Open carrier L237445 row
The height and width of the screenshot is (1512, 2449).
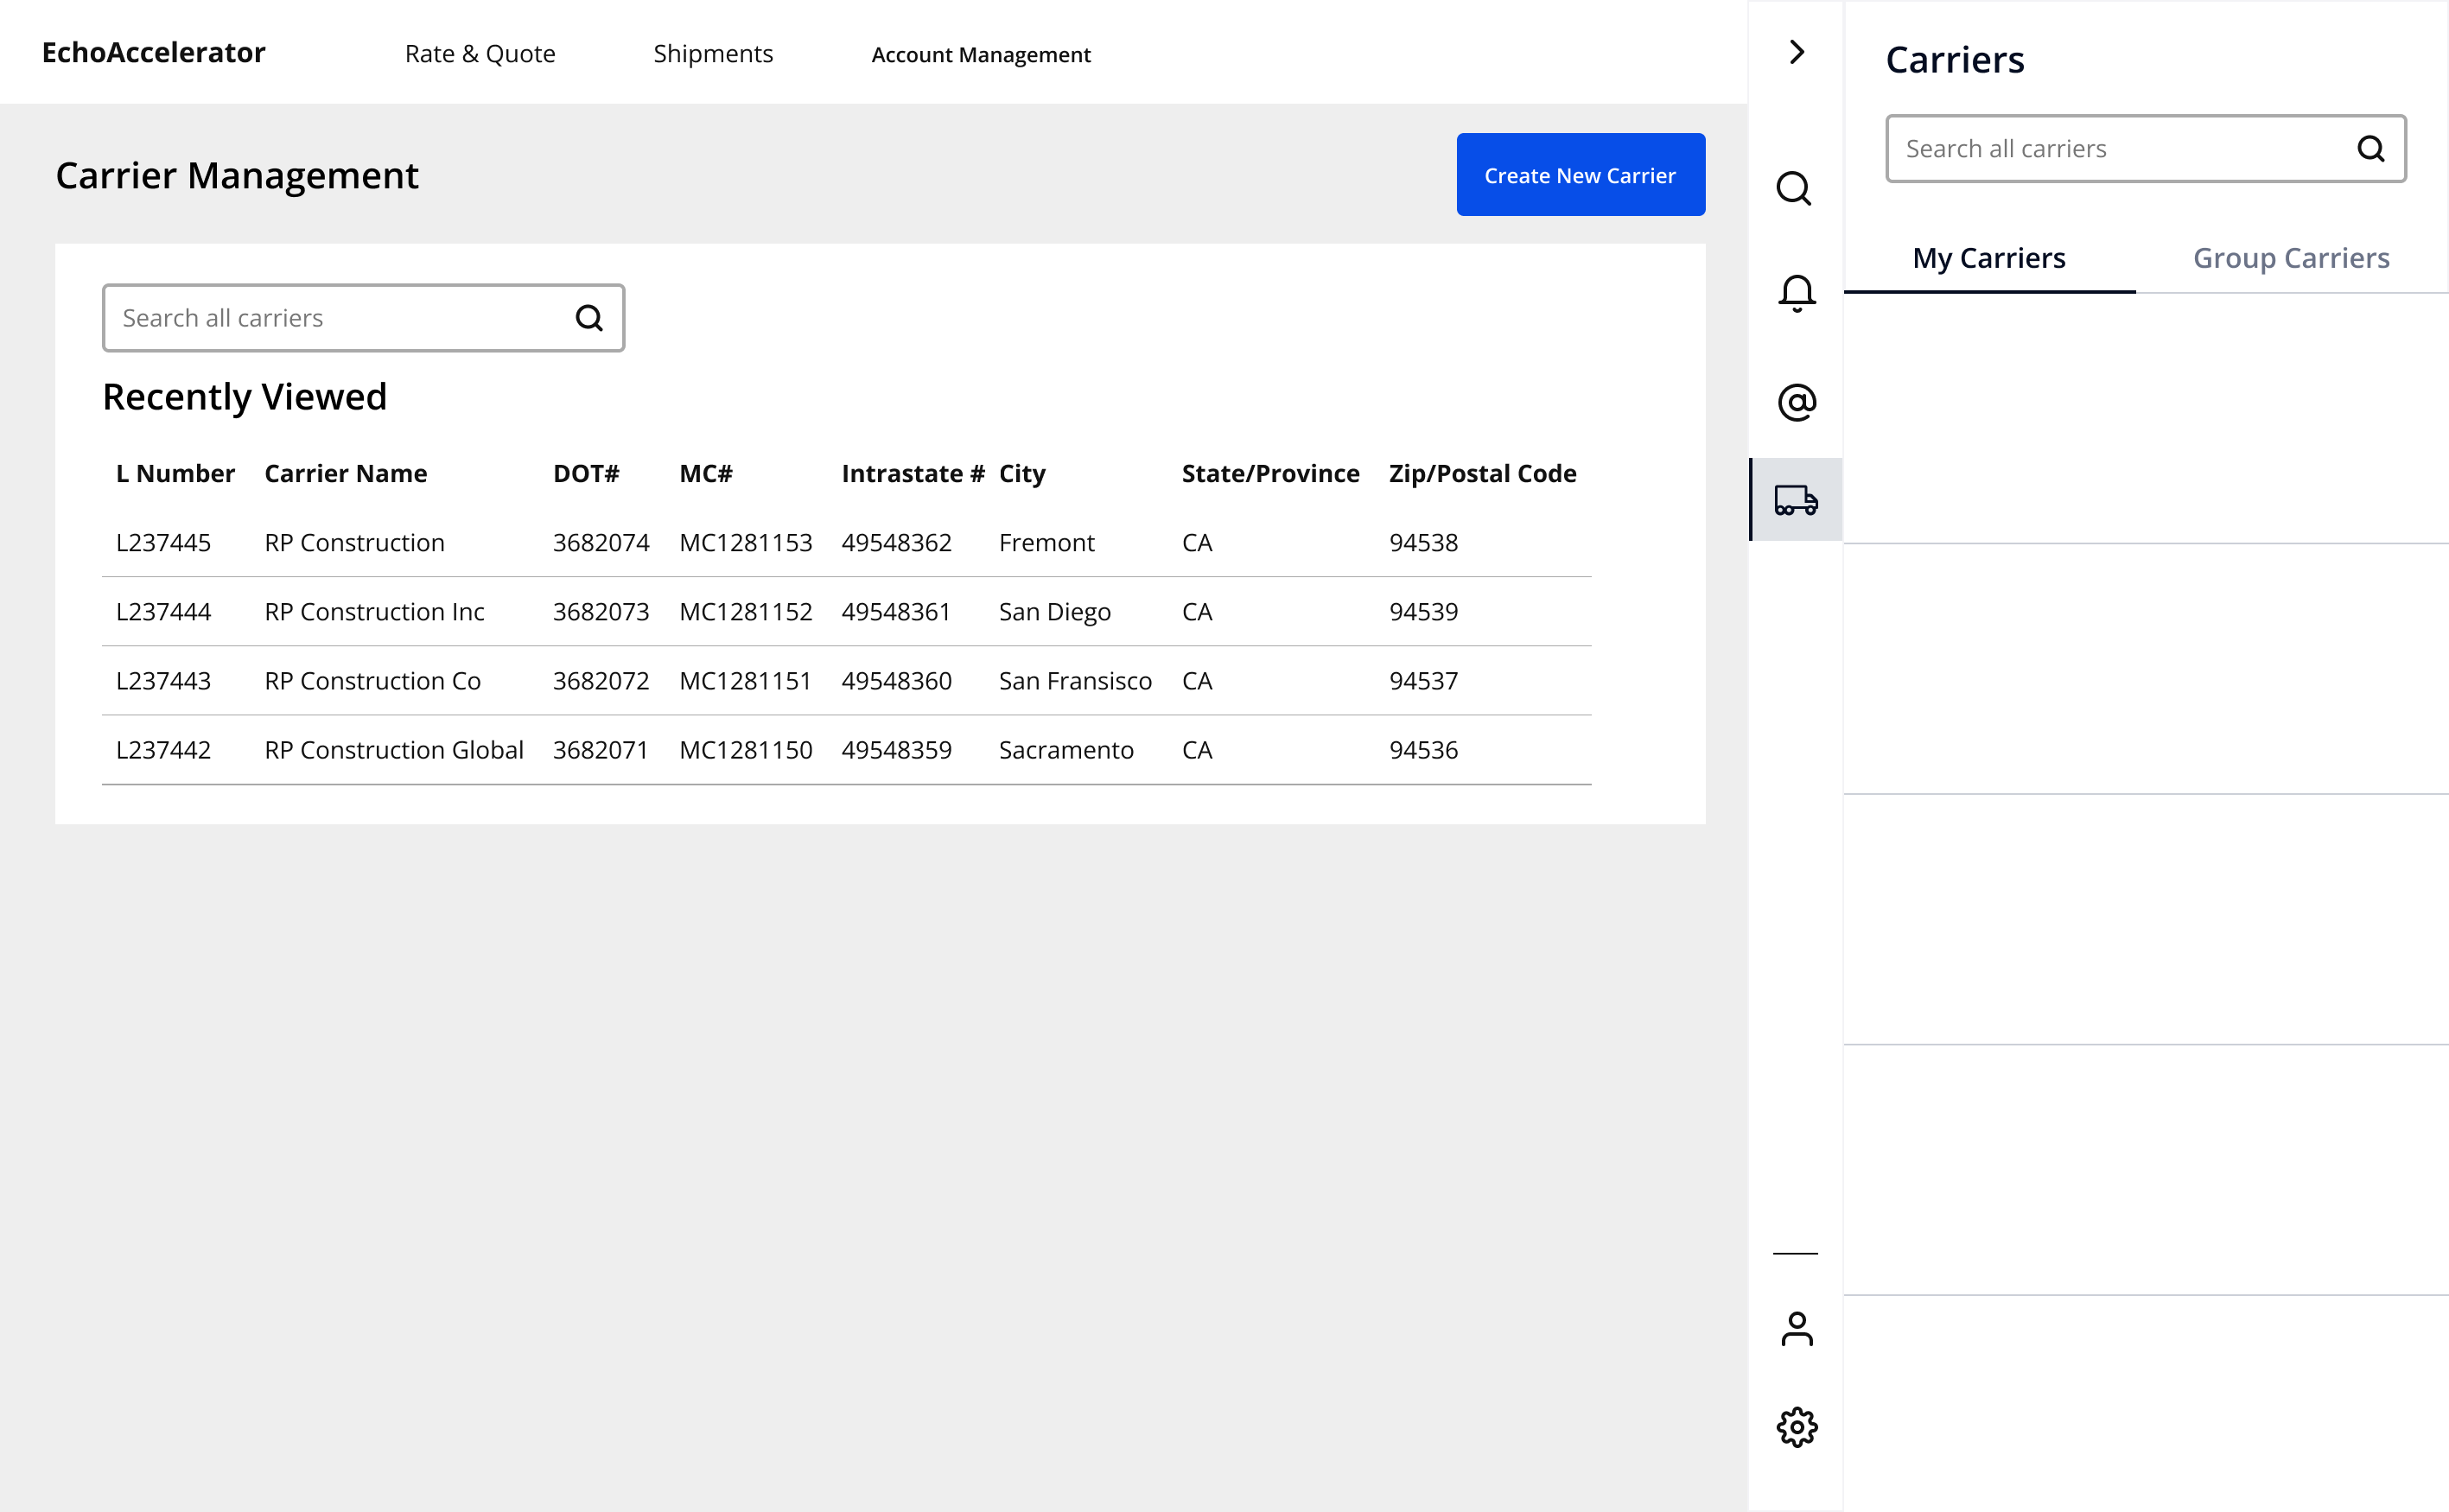click(x=846, y=542)
